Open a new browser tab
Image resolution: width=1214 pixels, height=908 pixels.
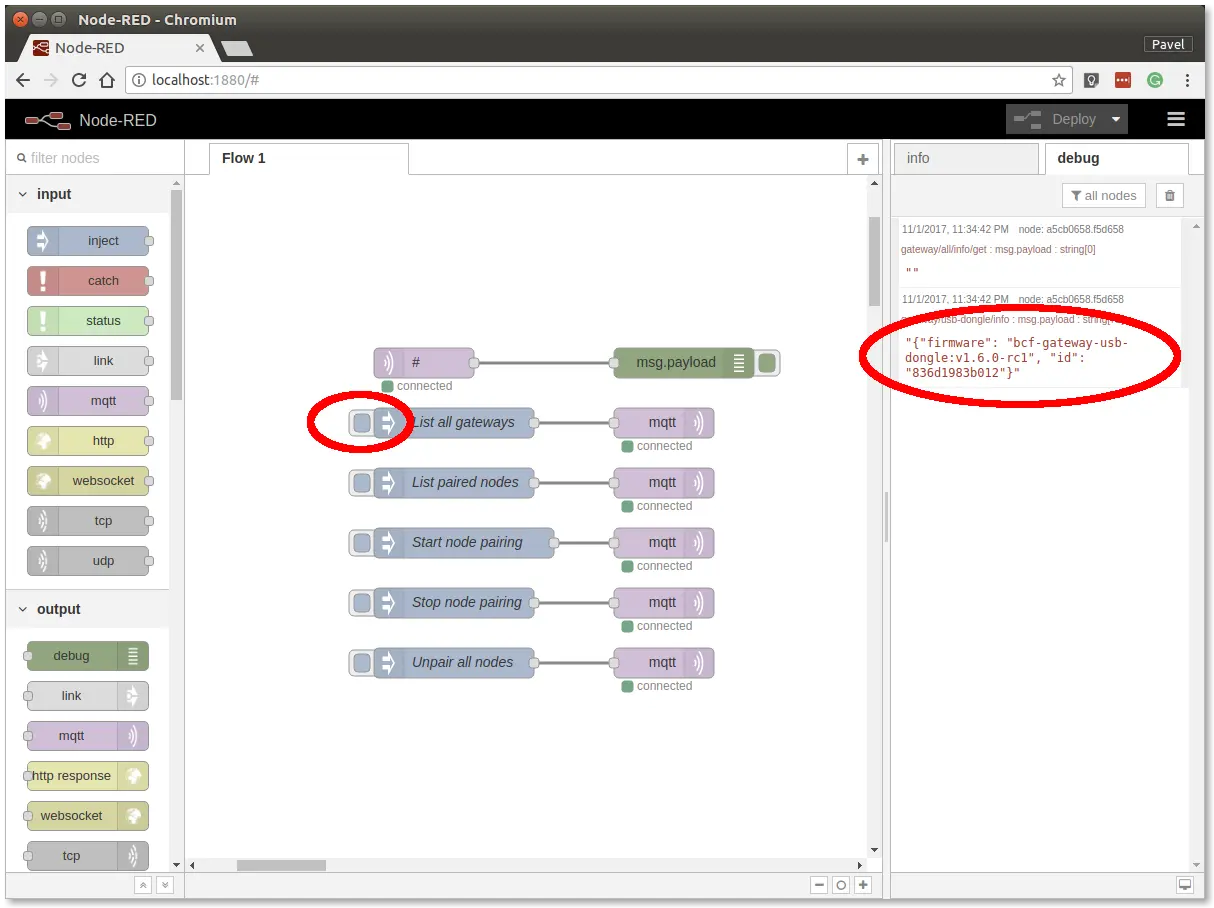(x=237, y=48)
